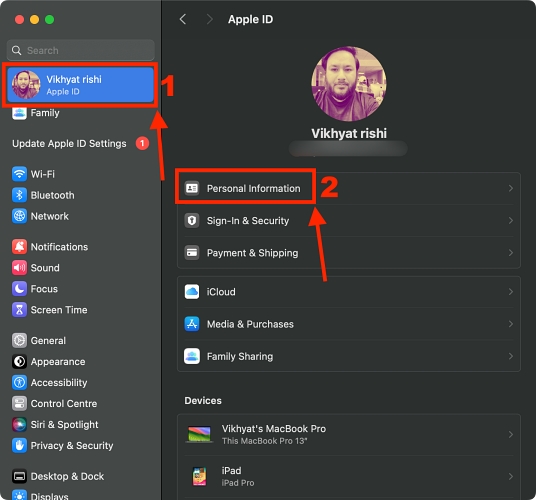Click "Vikhyat rishi" name under photo
Viewport: 536px width, 500px height.
coord(349,133)
